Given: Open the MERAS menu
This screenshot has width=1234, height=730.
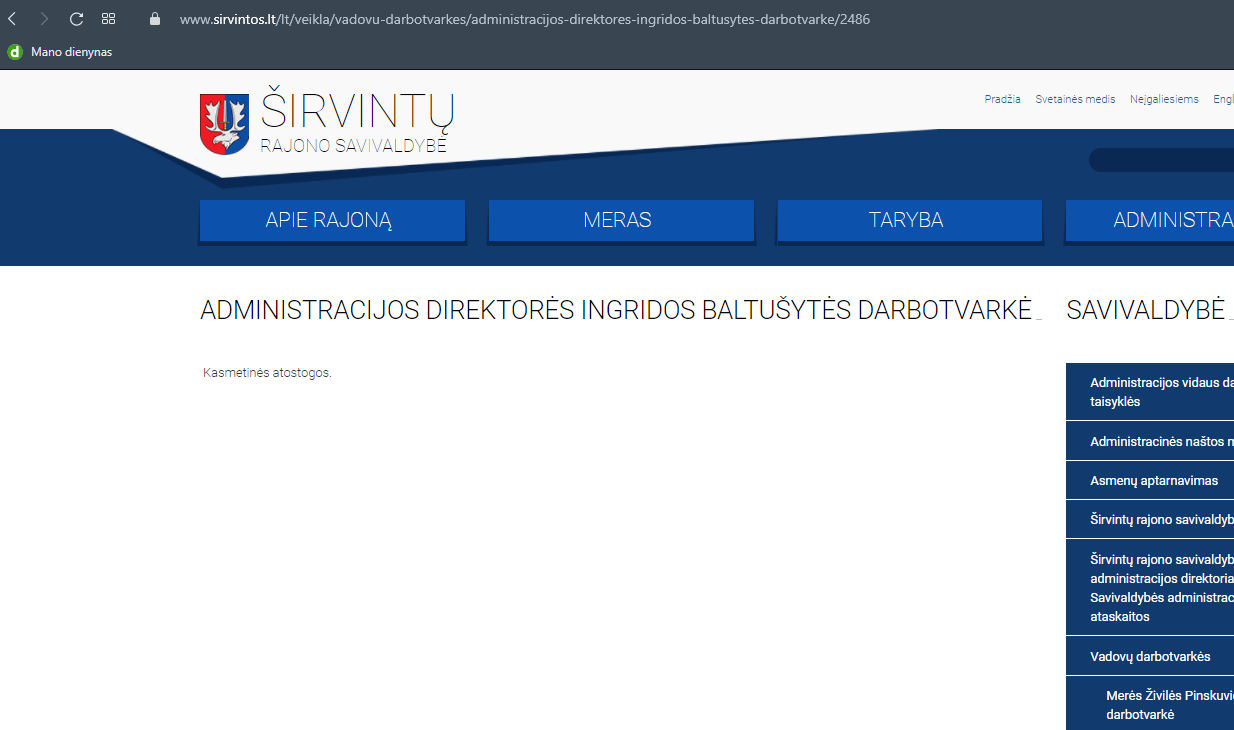Looking at the screenshot, I should tap(621, 221).
